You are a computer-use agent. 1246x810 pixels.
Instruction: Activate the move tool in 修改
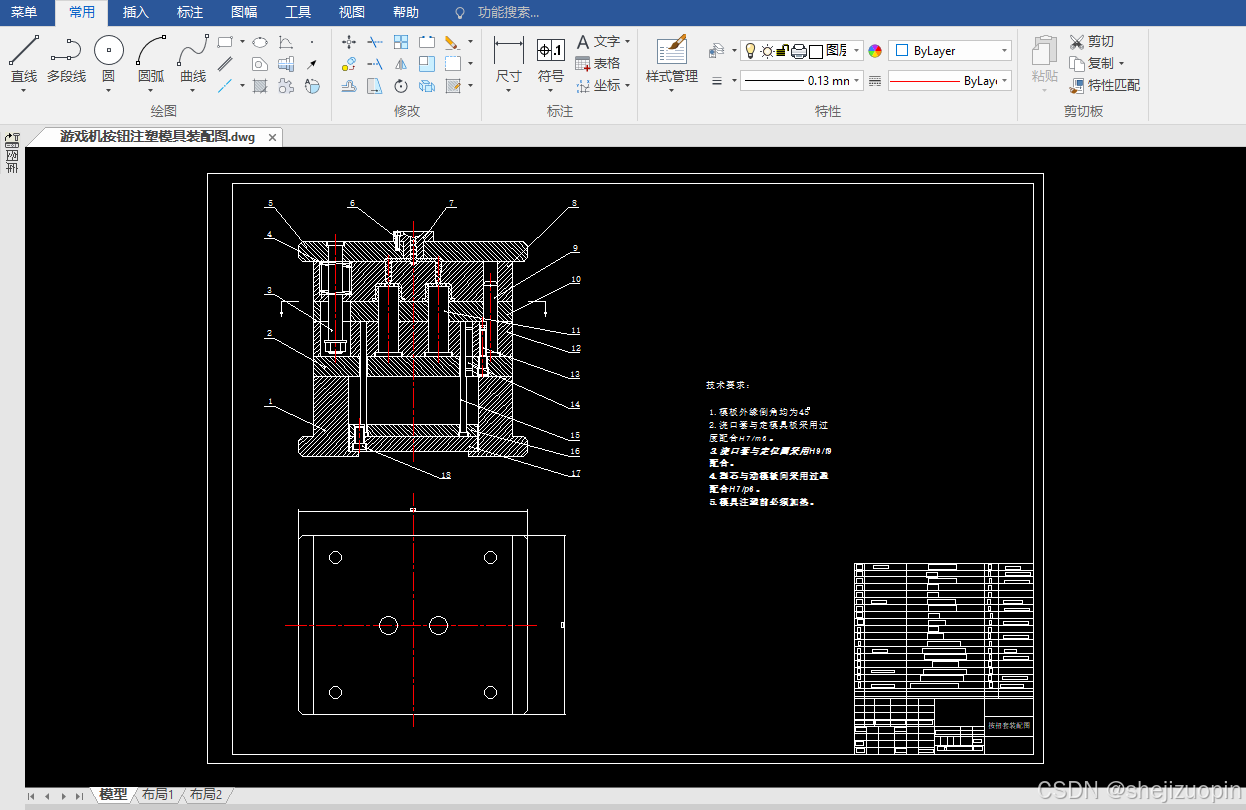(x=349, y=42)
